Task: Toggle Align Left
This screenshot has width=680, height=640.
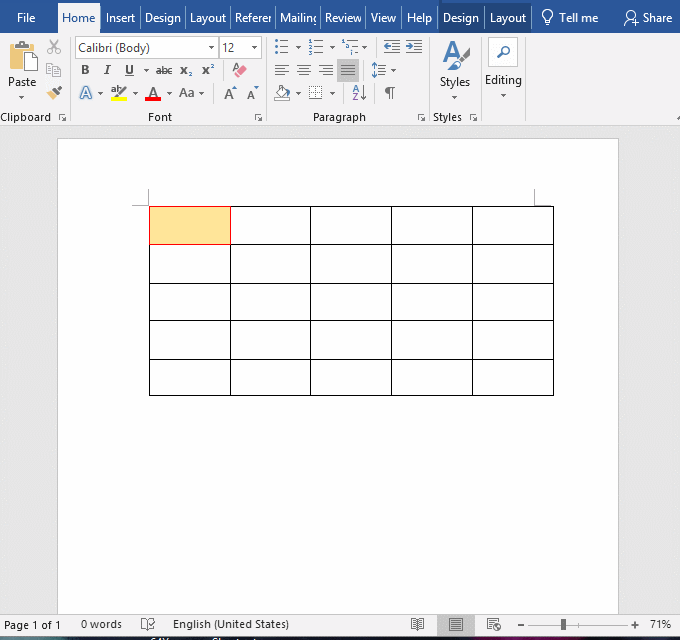Action: (282, 70)
